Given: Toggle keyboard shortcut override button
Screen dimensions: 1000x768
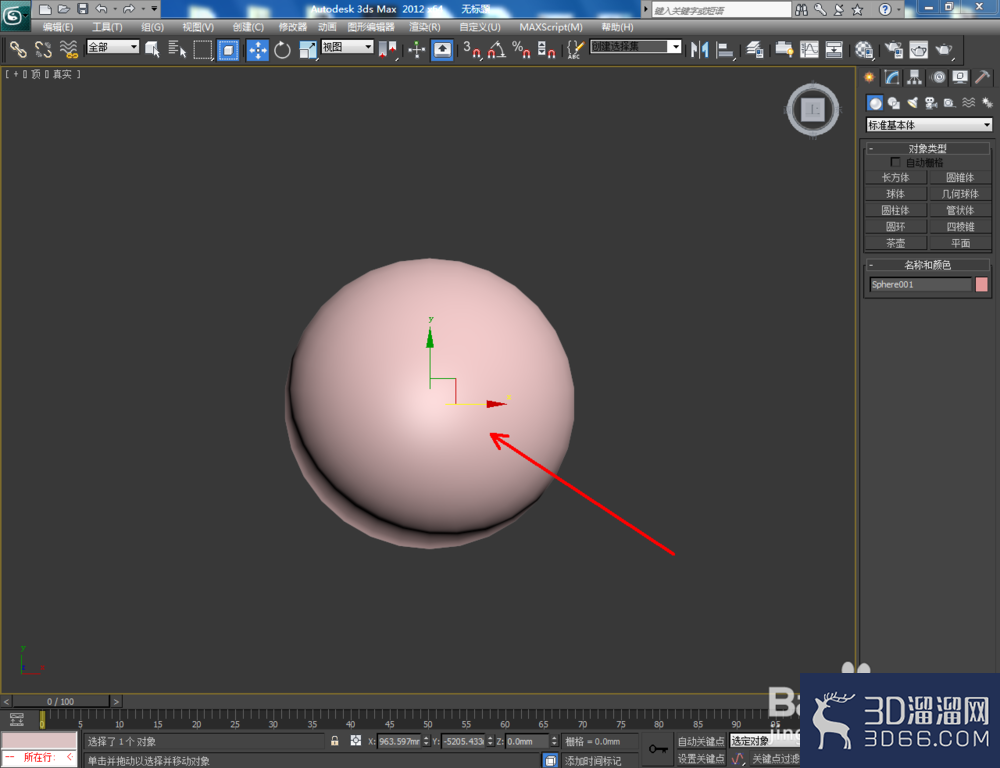Looking at the screenshot, I should [442, 49].
